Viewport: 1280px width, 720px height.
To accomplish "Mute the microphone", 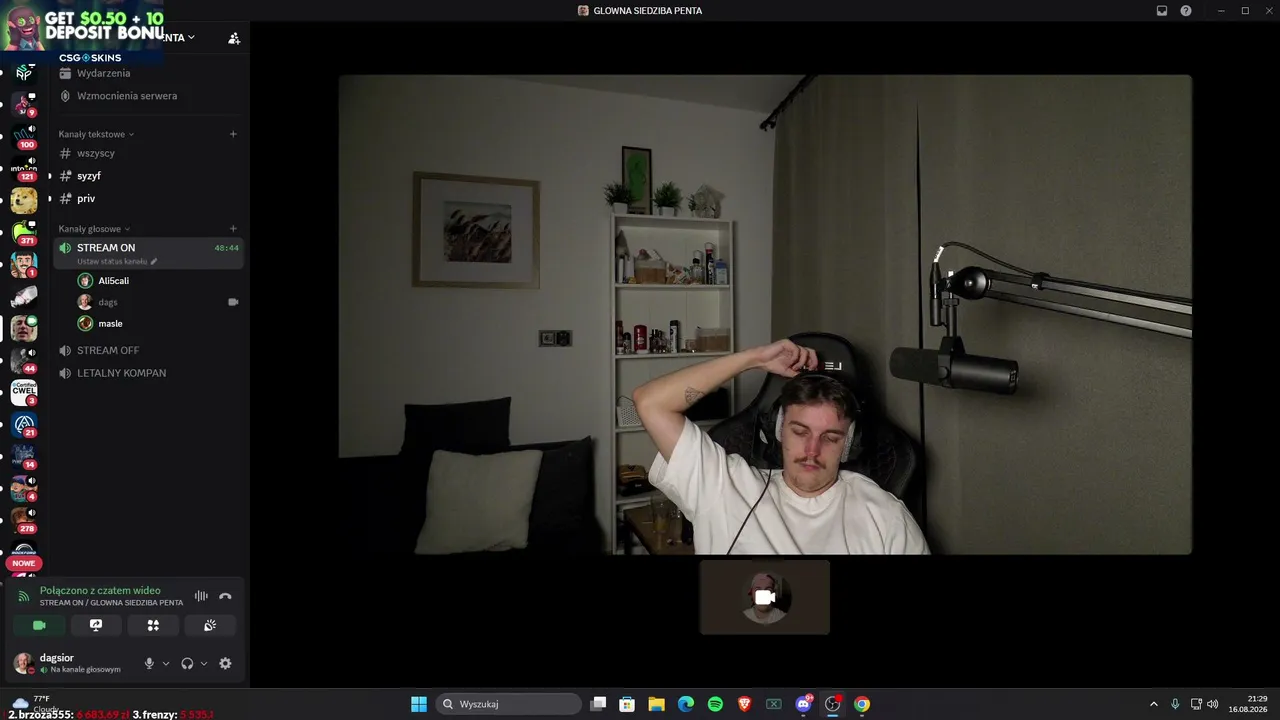I will point(149,663).
